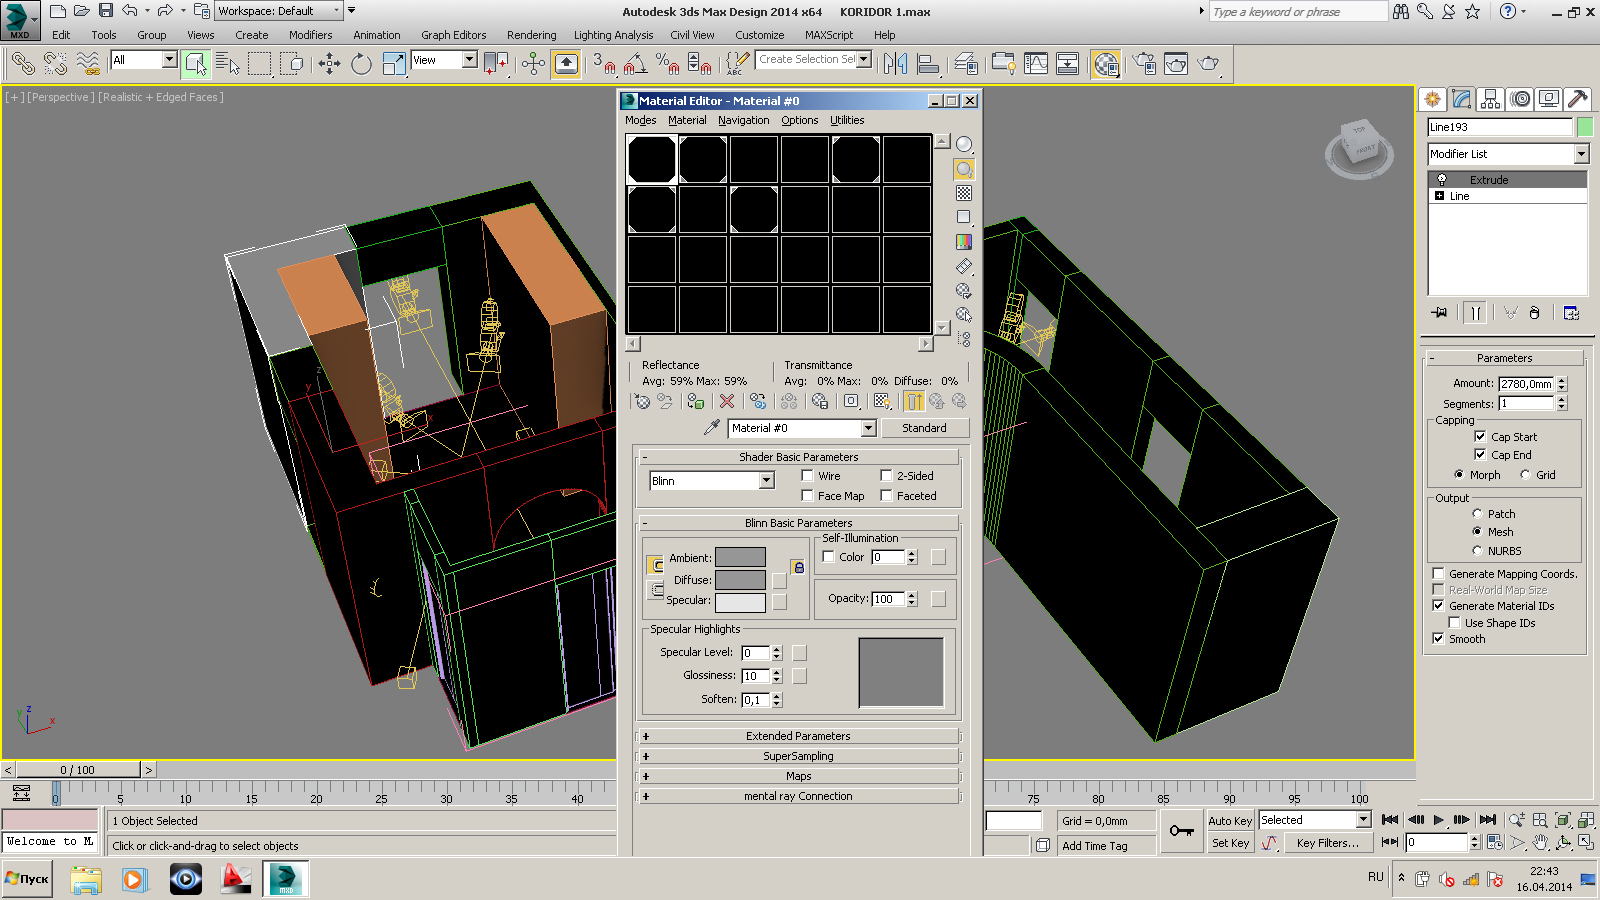The width and height of the screenshot is (1600, 900).
Task: Click the Pick Material eyedropper icon
Action: pyautogui.click(x=712, y=427)
